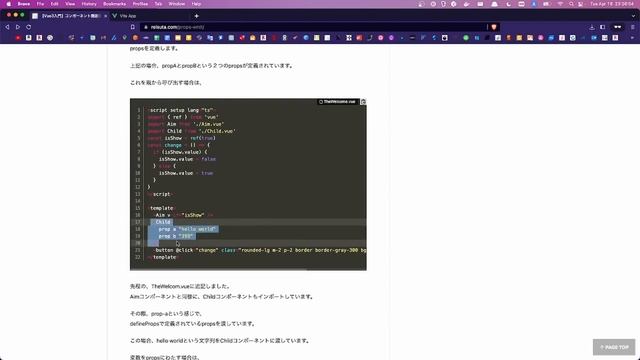Open the Apple menu

tap(9, 4)
